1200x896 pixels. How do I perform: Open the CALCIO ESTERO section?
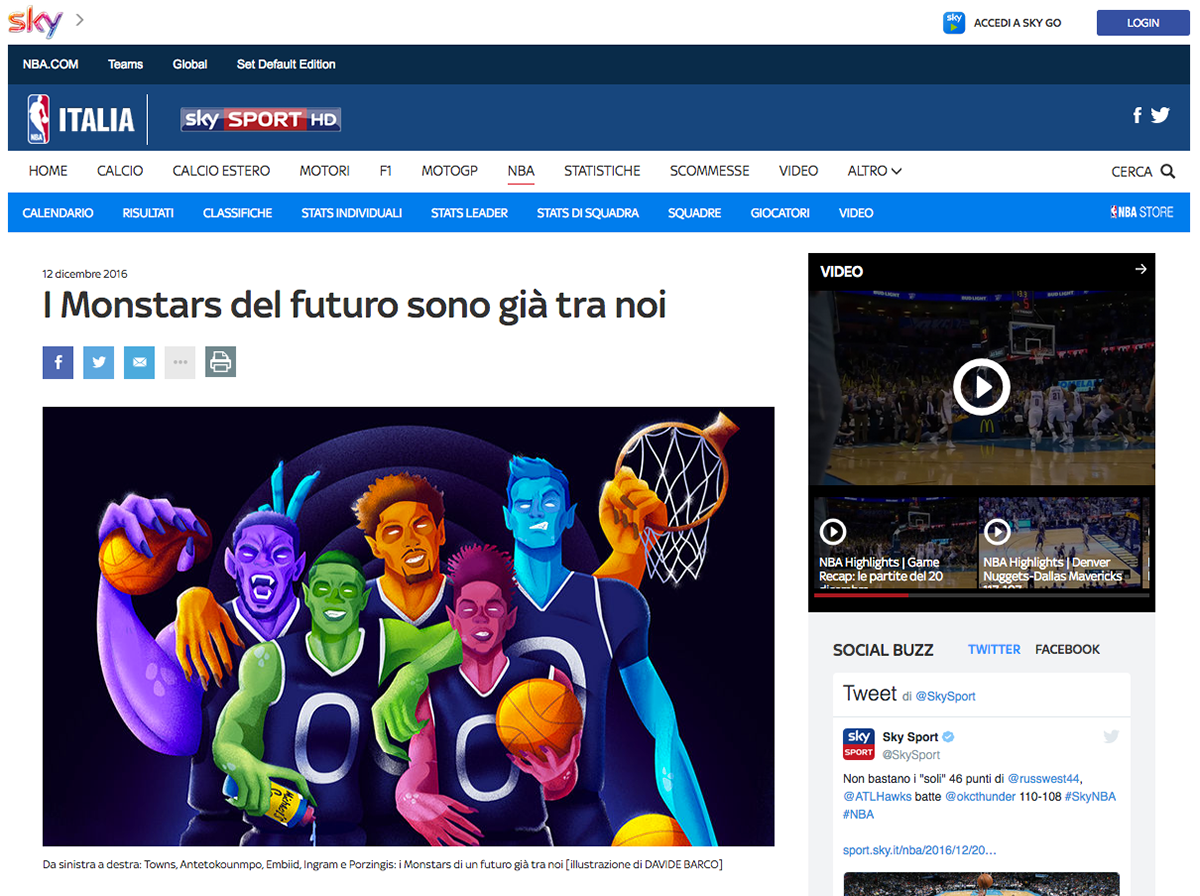pyautogui.click(x=221, y=171)
